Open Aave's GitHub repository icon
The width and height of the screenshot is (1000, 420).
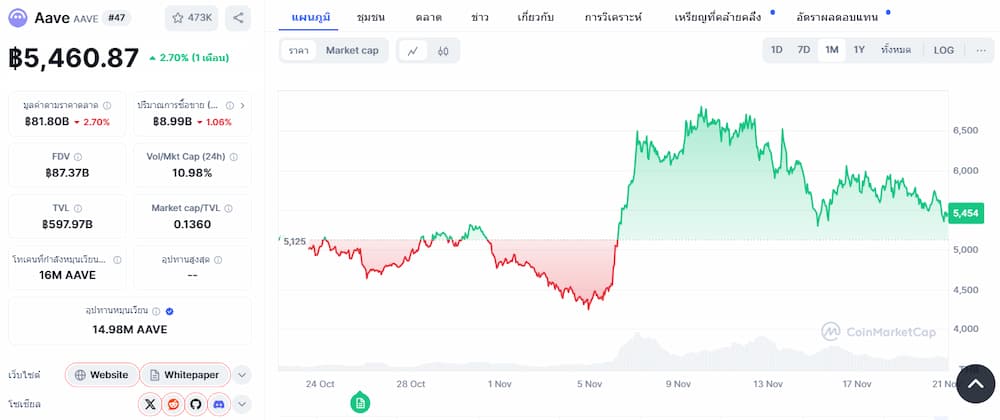196,404
